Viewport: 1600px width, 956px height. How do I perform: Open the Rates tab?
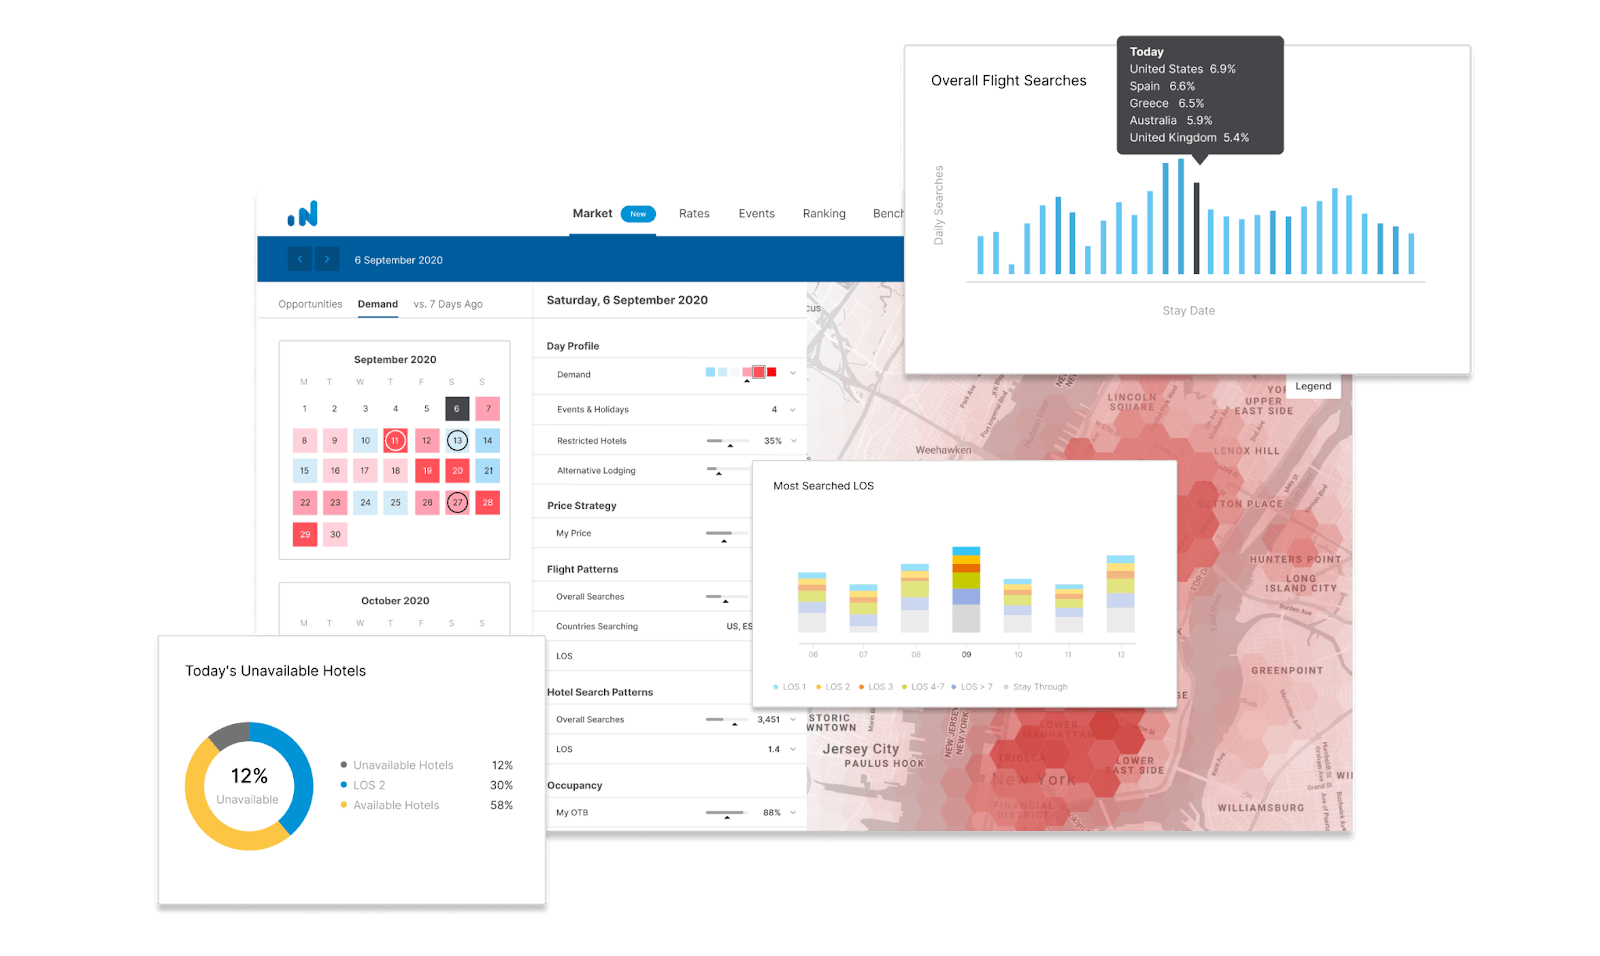click(x=694, y=214)
